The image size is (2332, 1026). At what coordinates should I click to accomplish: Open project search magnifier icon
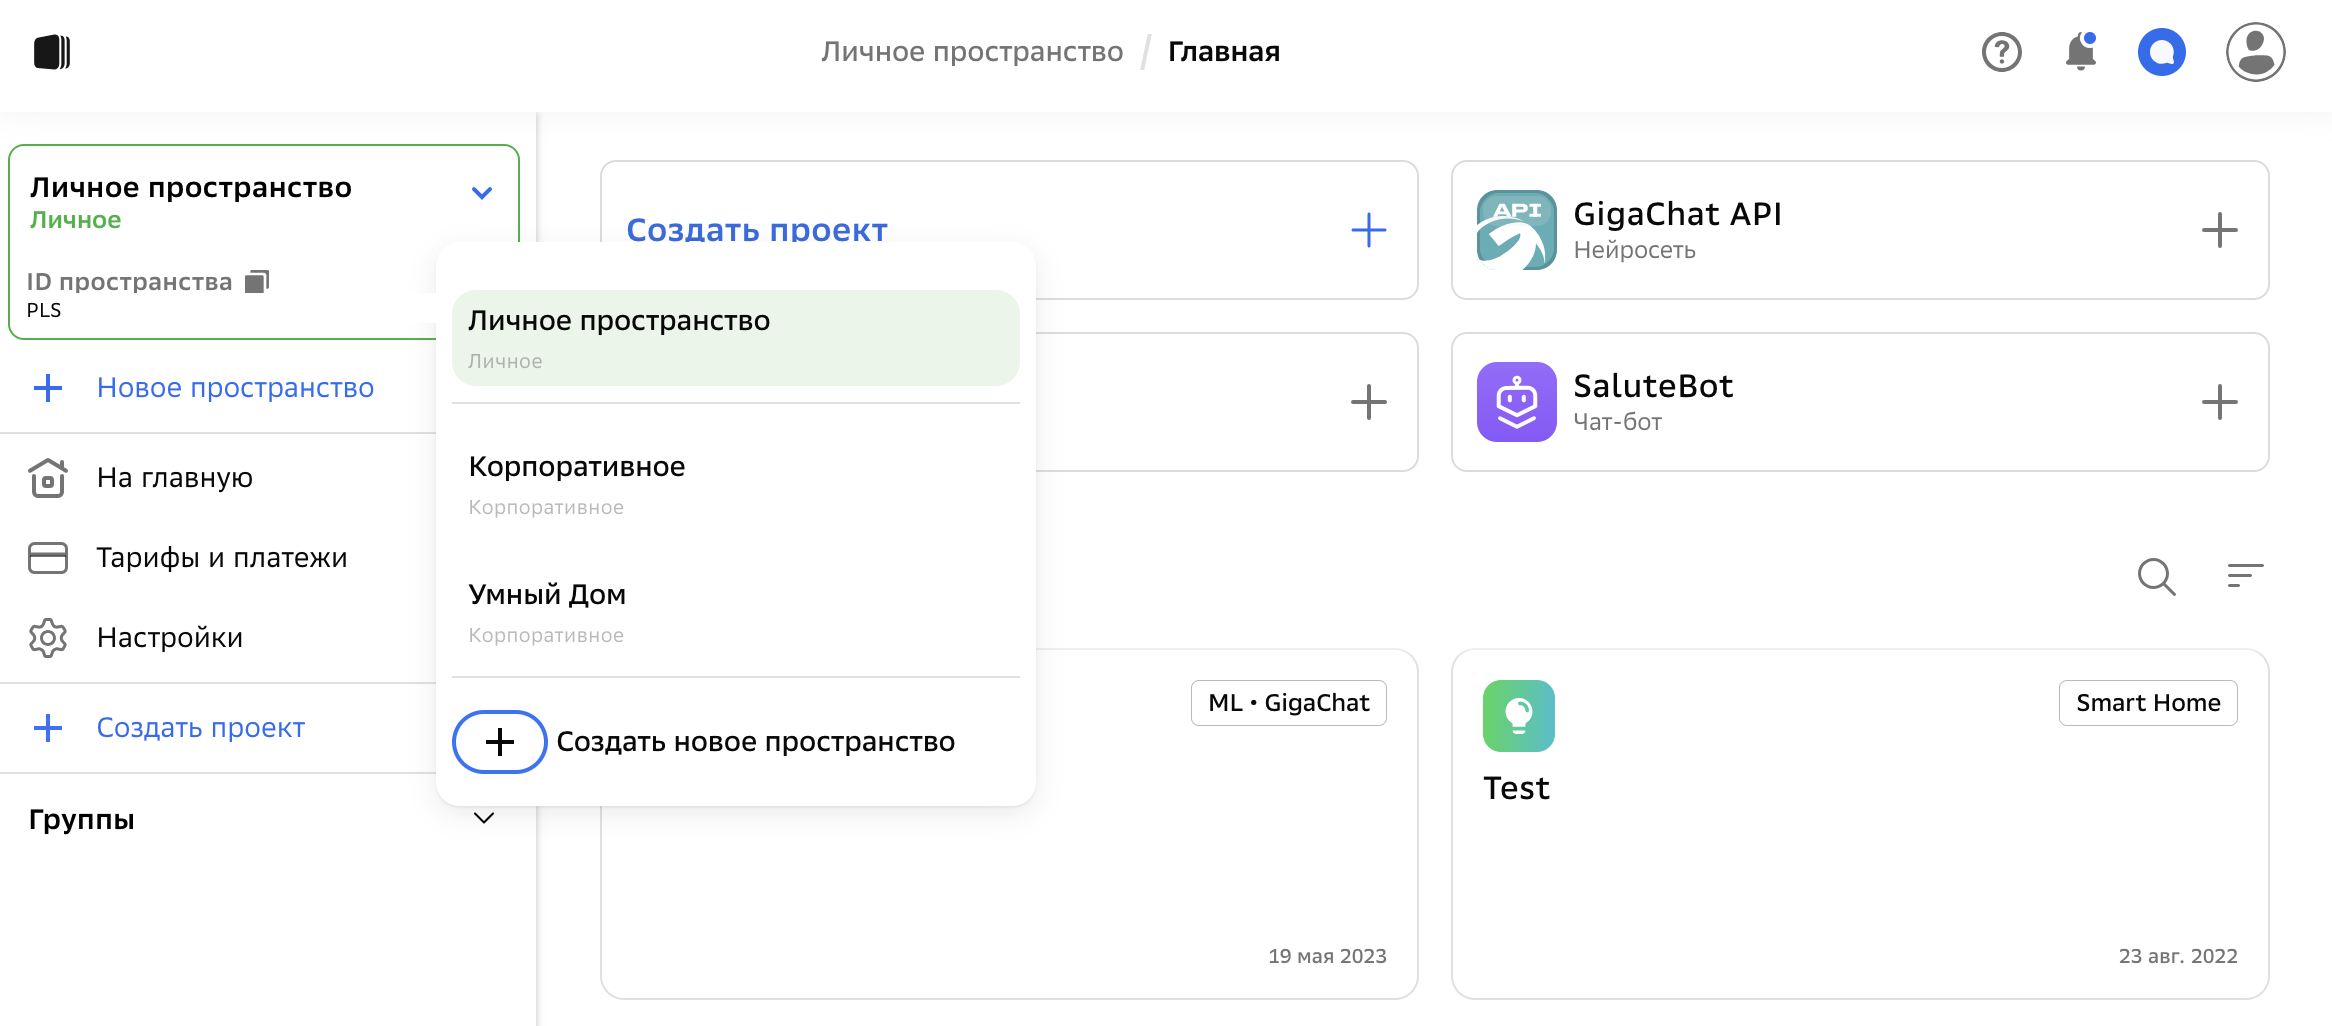click(x=2156, y=576)
